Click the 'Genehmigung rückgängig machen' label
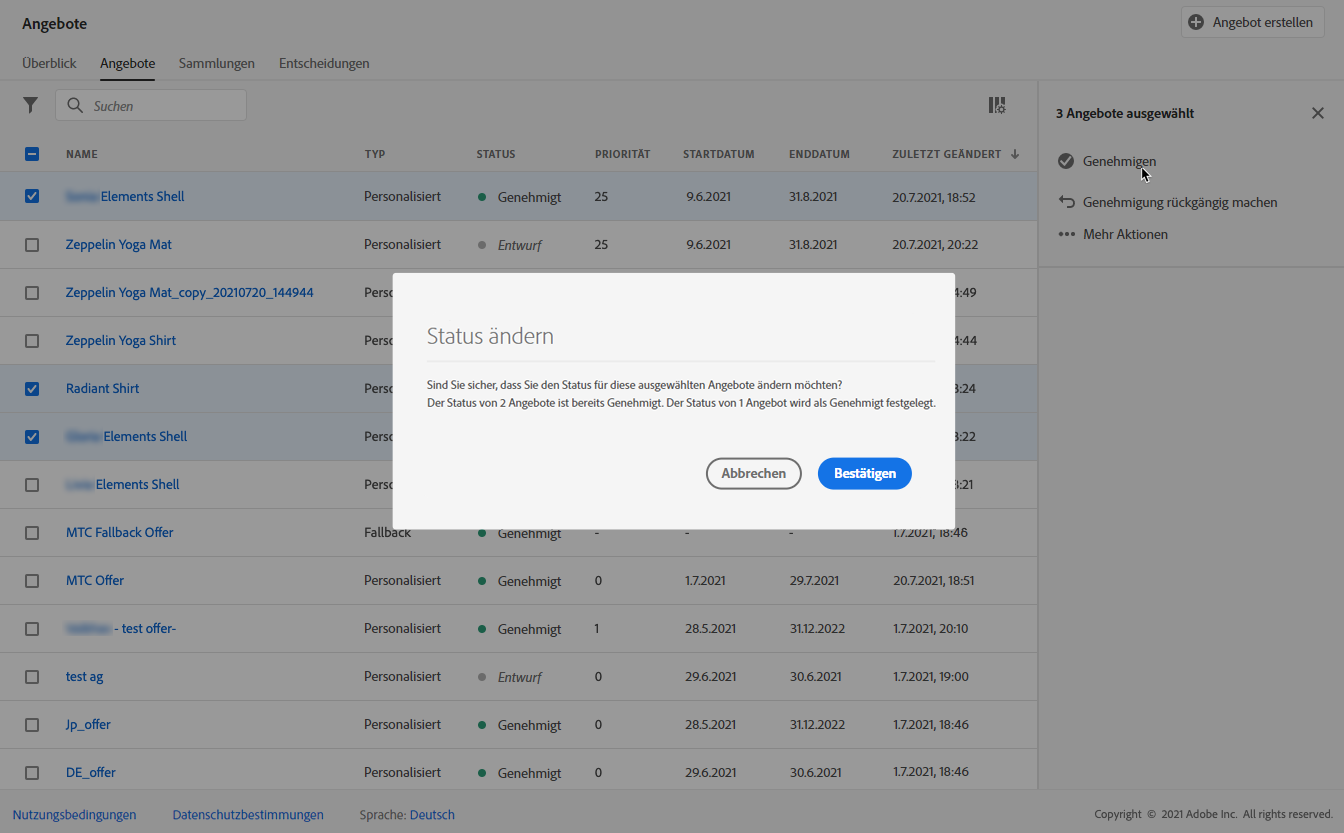1344x833 pixels. coord(1180,202)
